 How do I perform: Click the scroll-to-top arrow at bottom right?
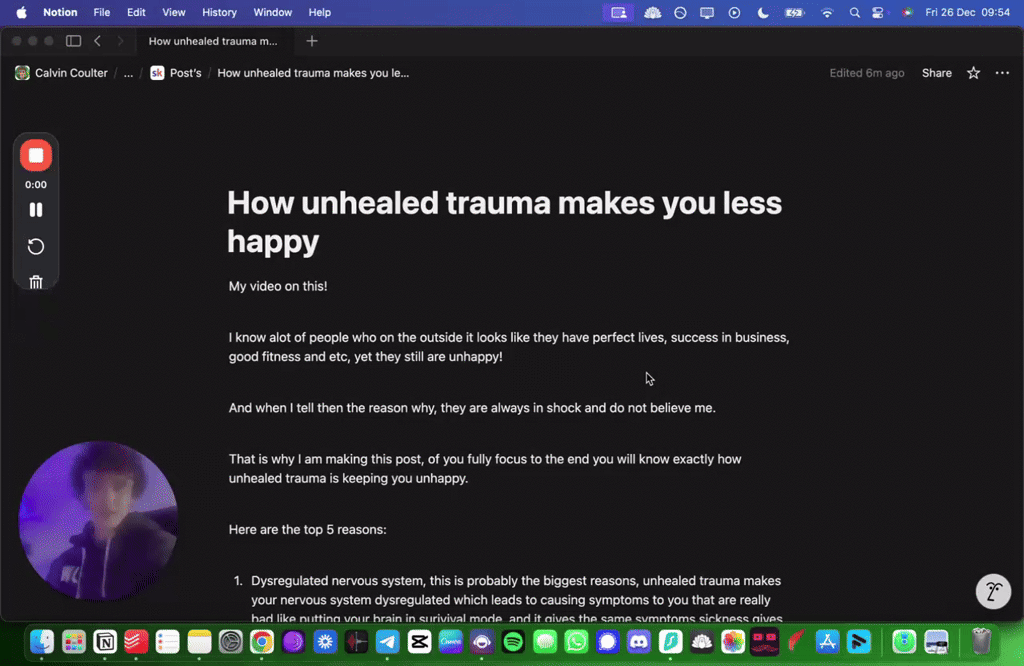[x=993, y=591]
